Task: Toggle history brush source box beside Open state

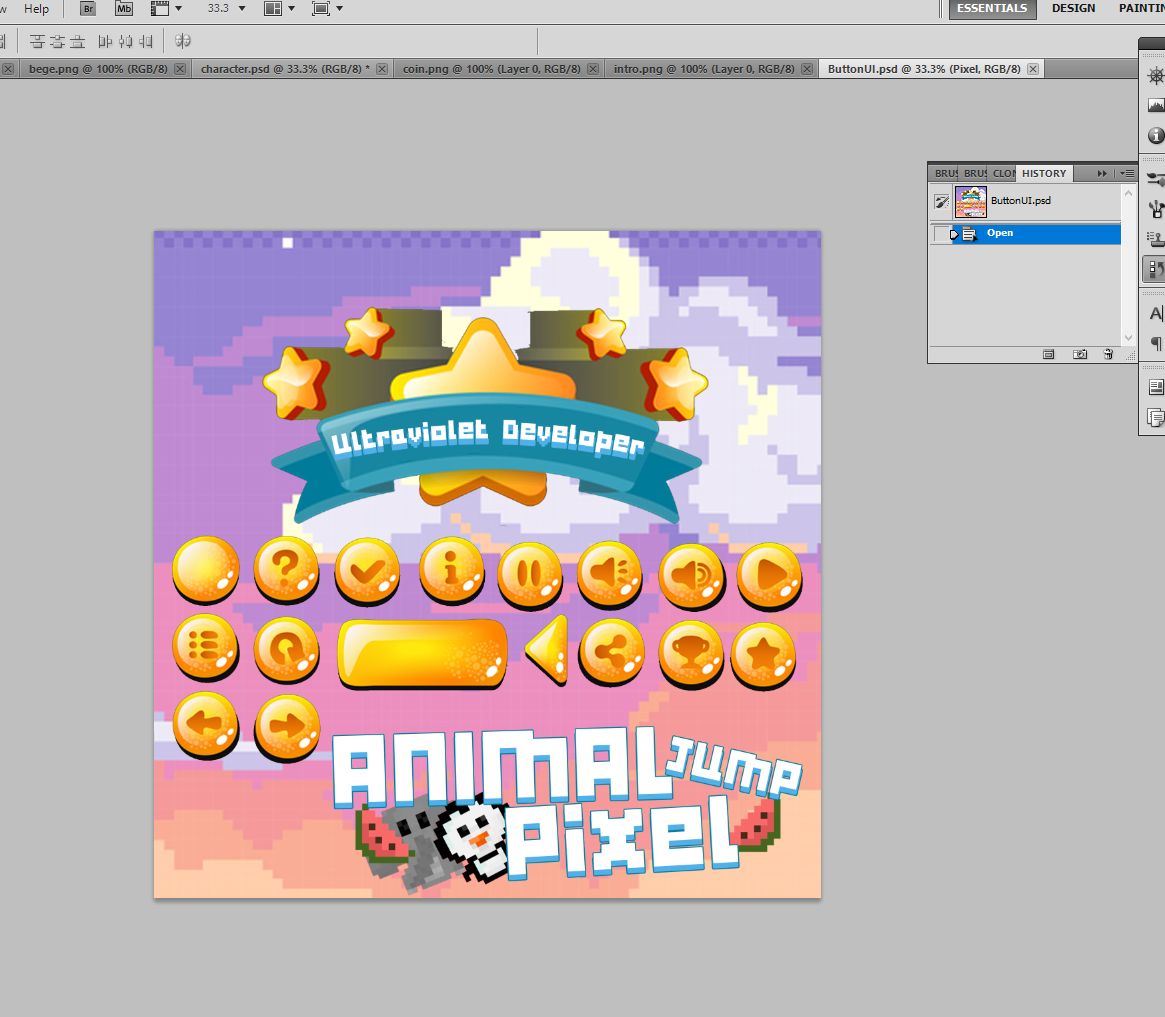Action: point(941,234)
